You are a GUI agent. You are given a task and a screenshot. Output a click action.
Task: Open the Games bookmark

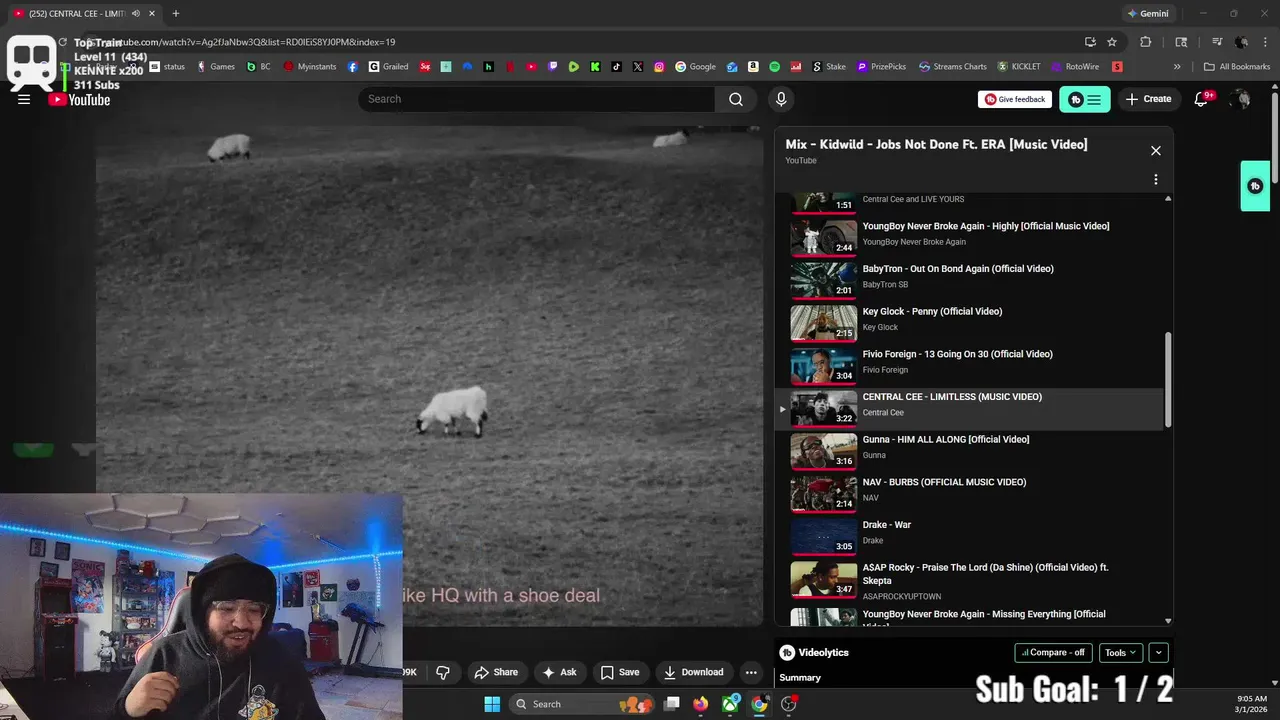click(x=216, y=67)
